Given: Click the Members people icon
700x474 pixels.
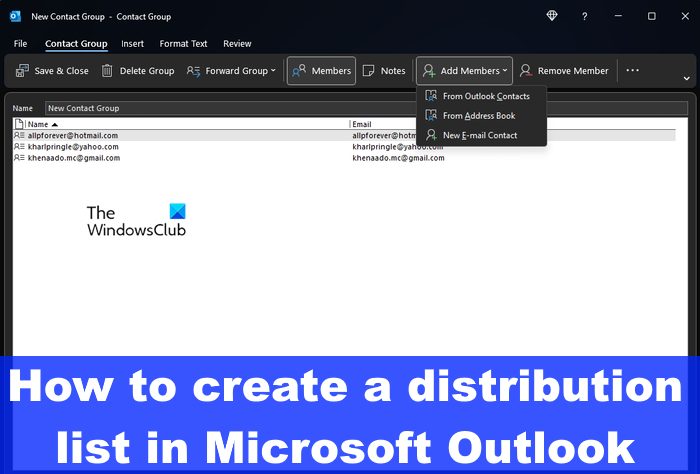Looking at the screenshot, I should click(x=299, y=71).
